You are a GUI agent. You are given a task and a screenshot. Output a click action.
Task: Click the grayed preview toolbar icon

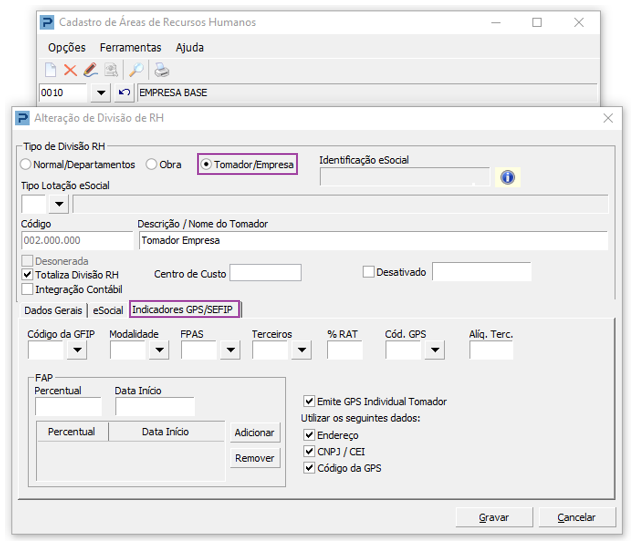click(x=111, y=70)
